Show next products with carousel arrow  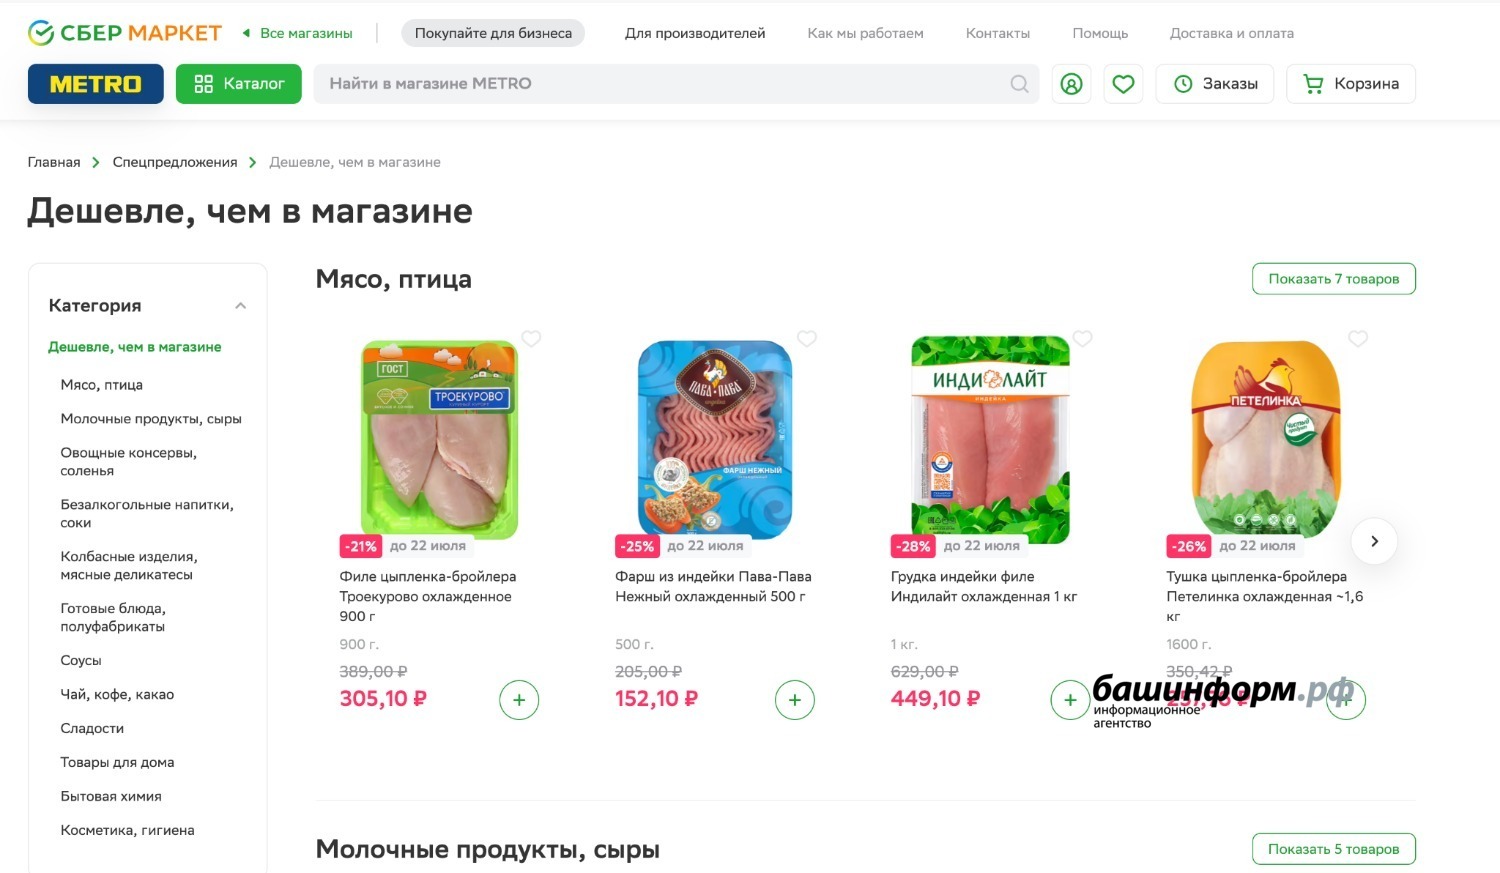pos(1374,541)
